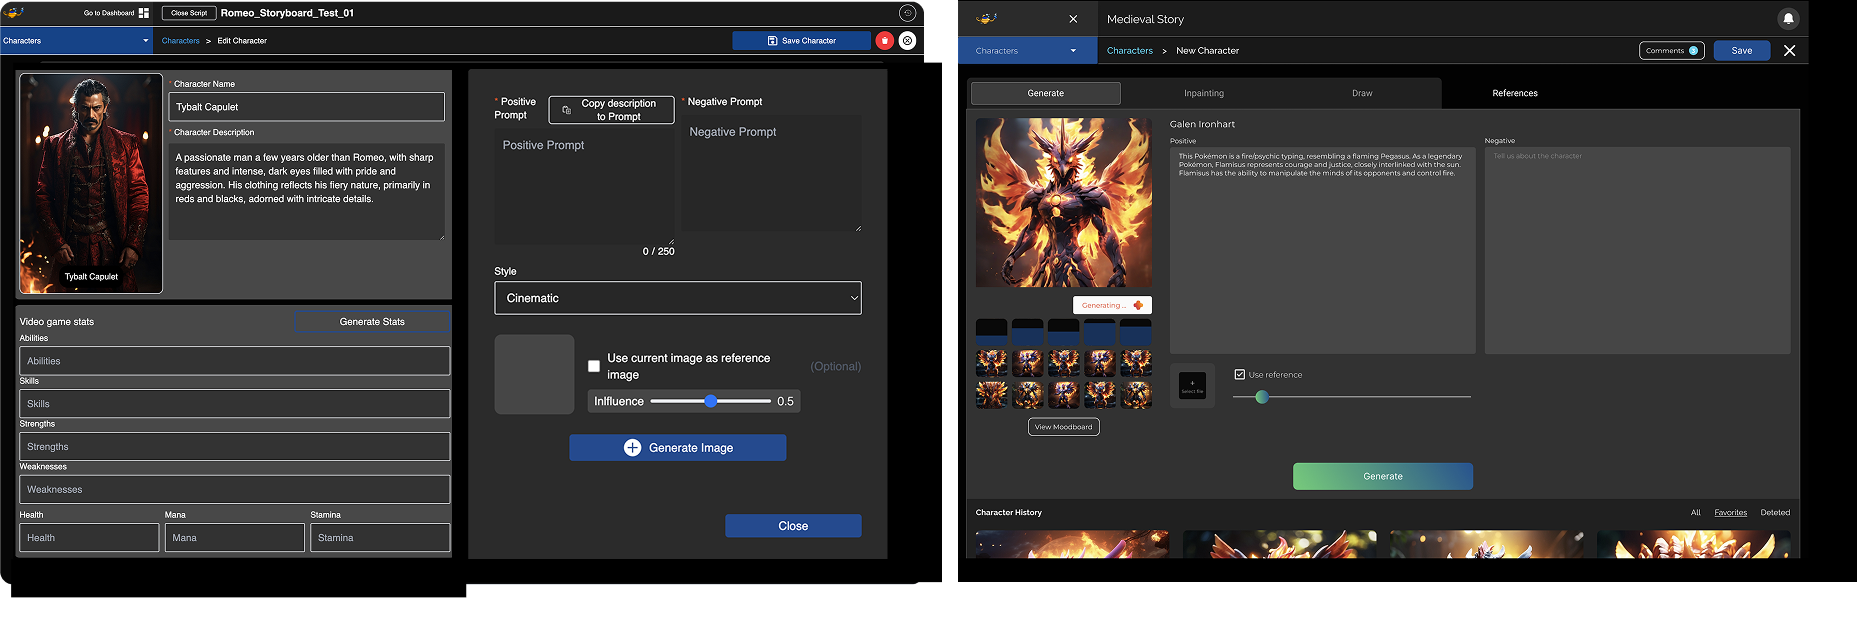The height and width of the screenshot is (631, 1857).
Task: Click the dashboard grid icon
Action: click(x=144, y=13)
